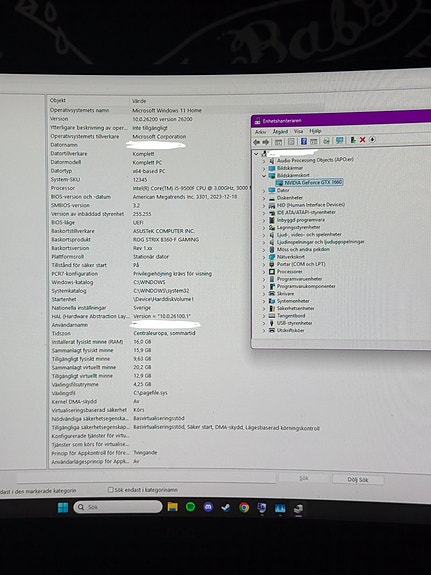Collapse the Bildskärmskort tree node
The height and width of the screenshot is (575, 431).
pos(264,176)
